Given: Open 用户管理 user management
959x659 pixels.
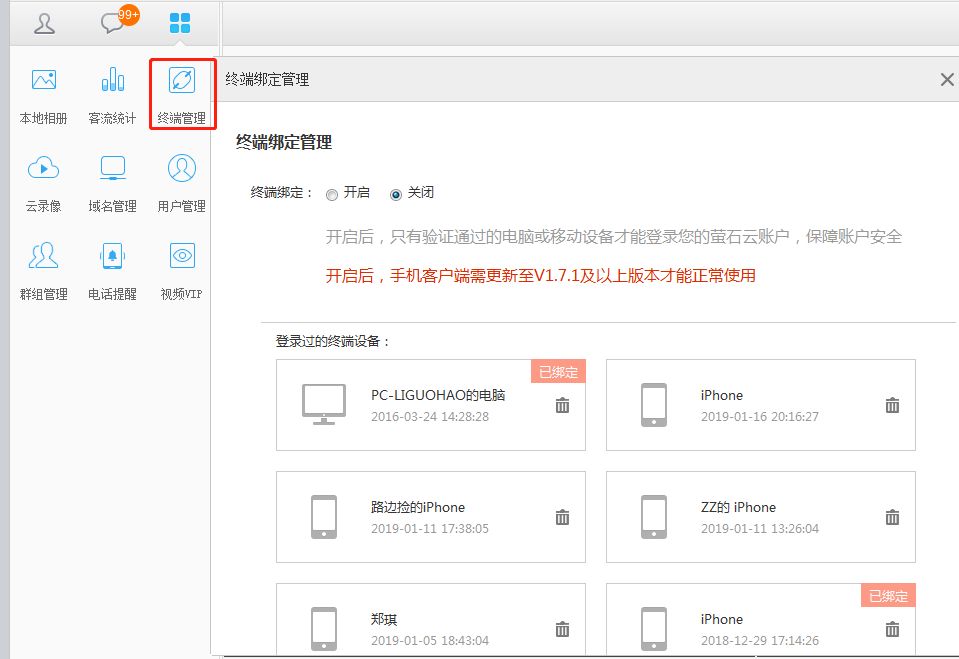Looking at the screenshot, I should coord(182,169).
